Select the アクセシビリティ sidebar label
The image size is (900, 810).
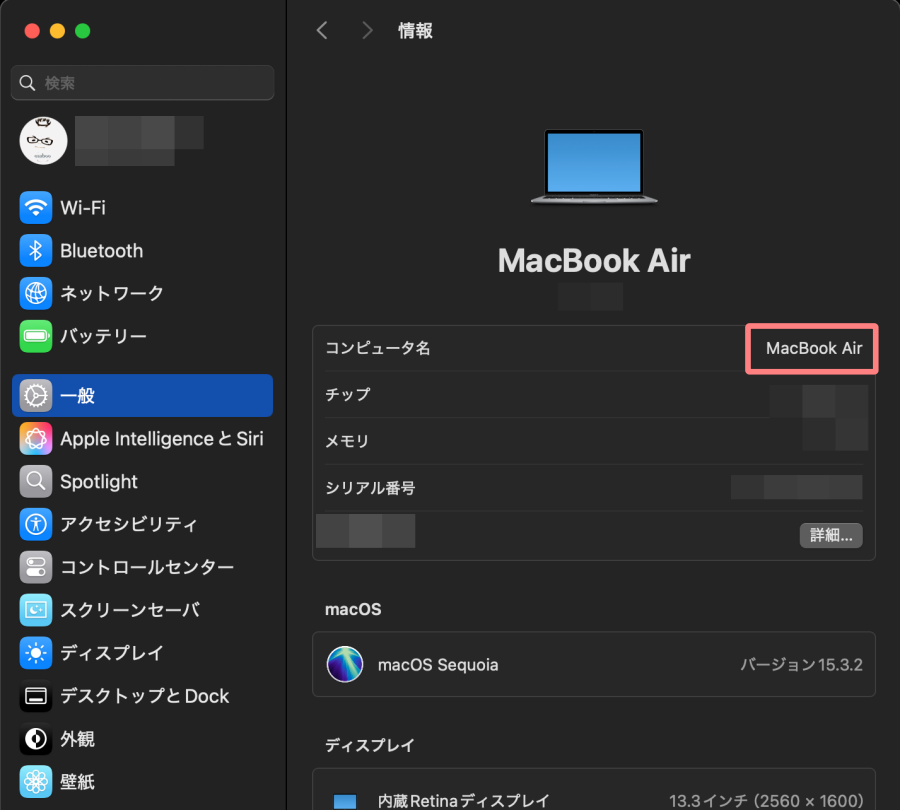coord(129,524)
